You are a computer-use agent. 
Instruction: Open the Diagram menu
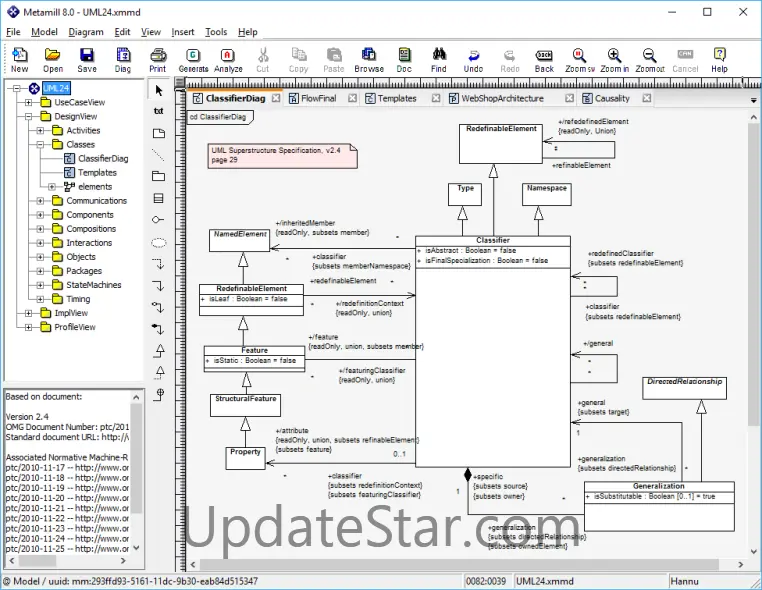pos(86,32)
